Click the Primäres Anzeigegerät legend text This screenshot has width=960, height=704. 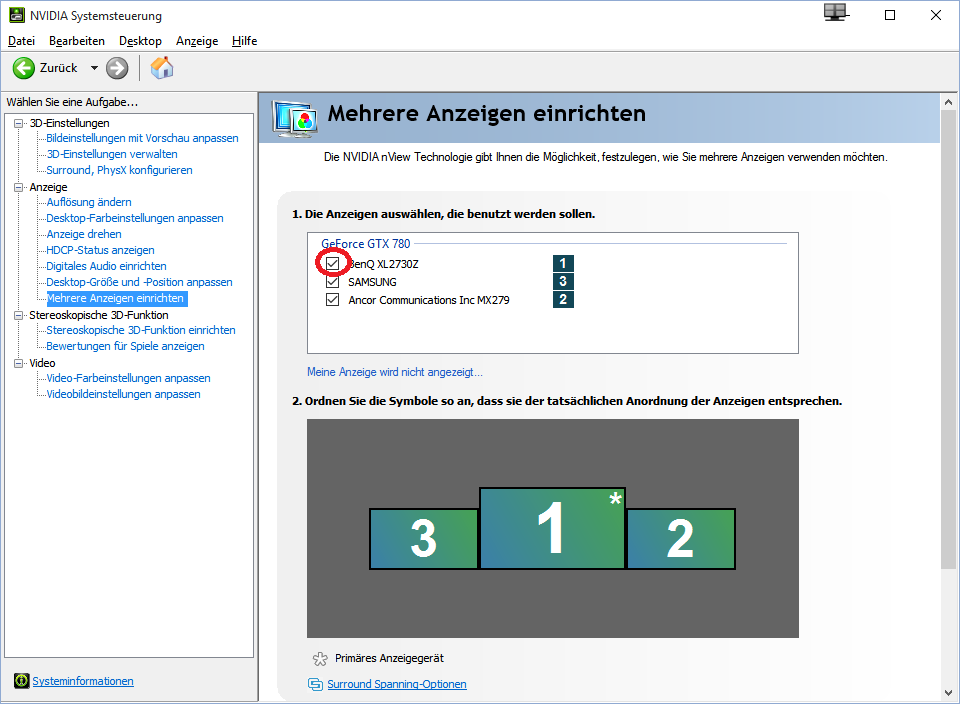click(x=389, y=659)
